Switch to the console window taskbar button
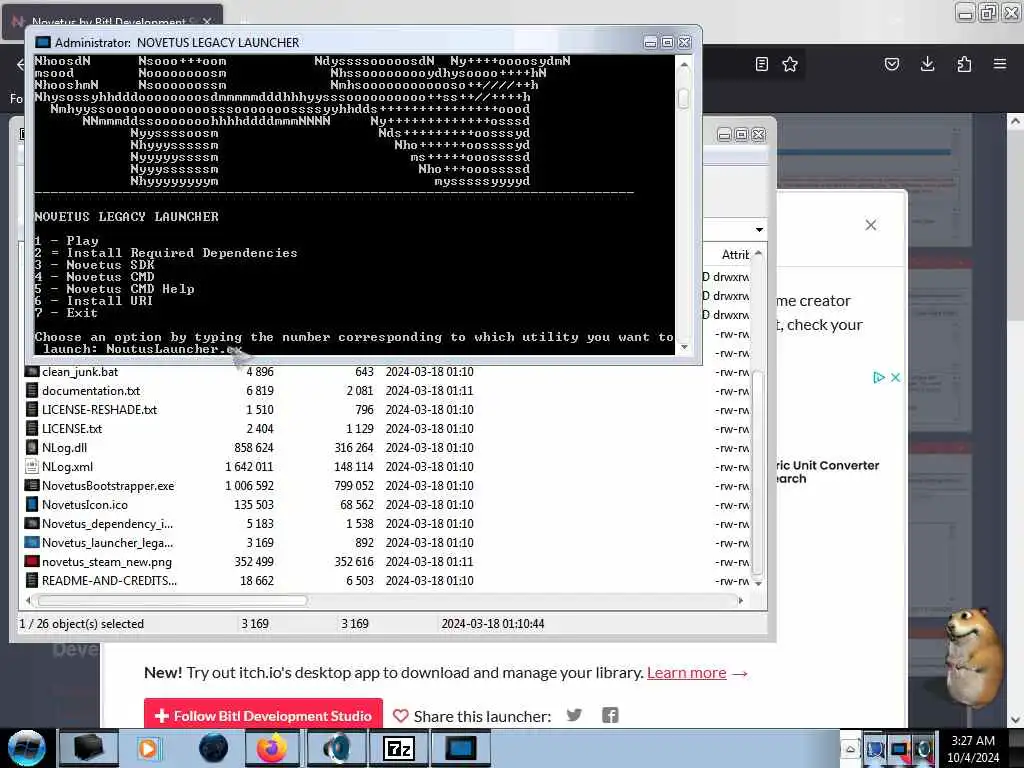1024x768 pixels. 460,748
